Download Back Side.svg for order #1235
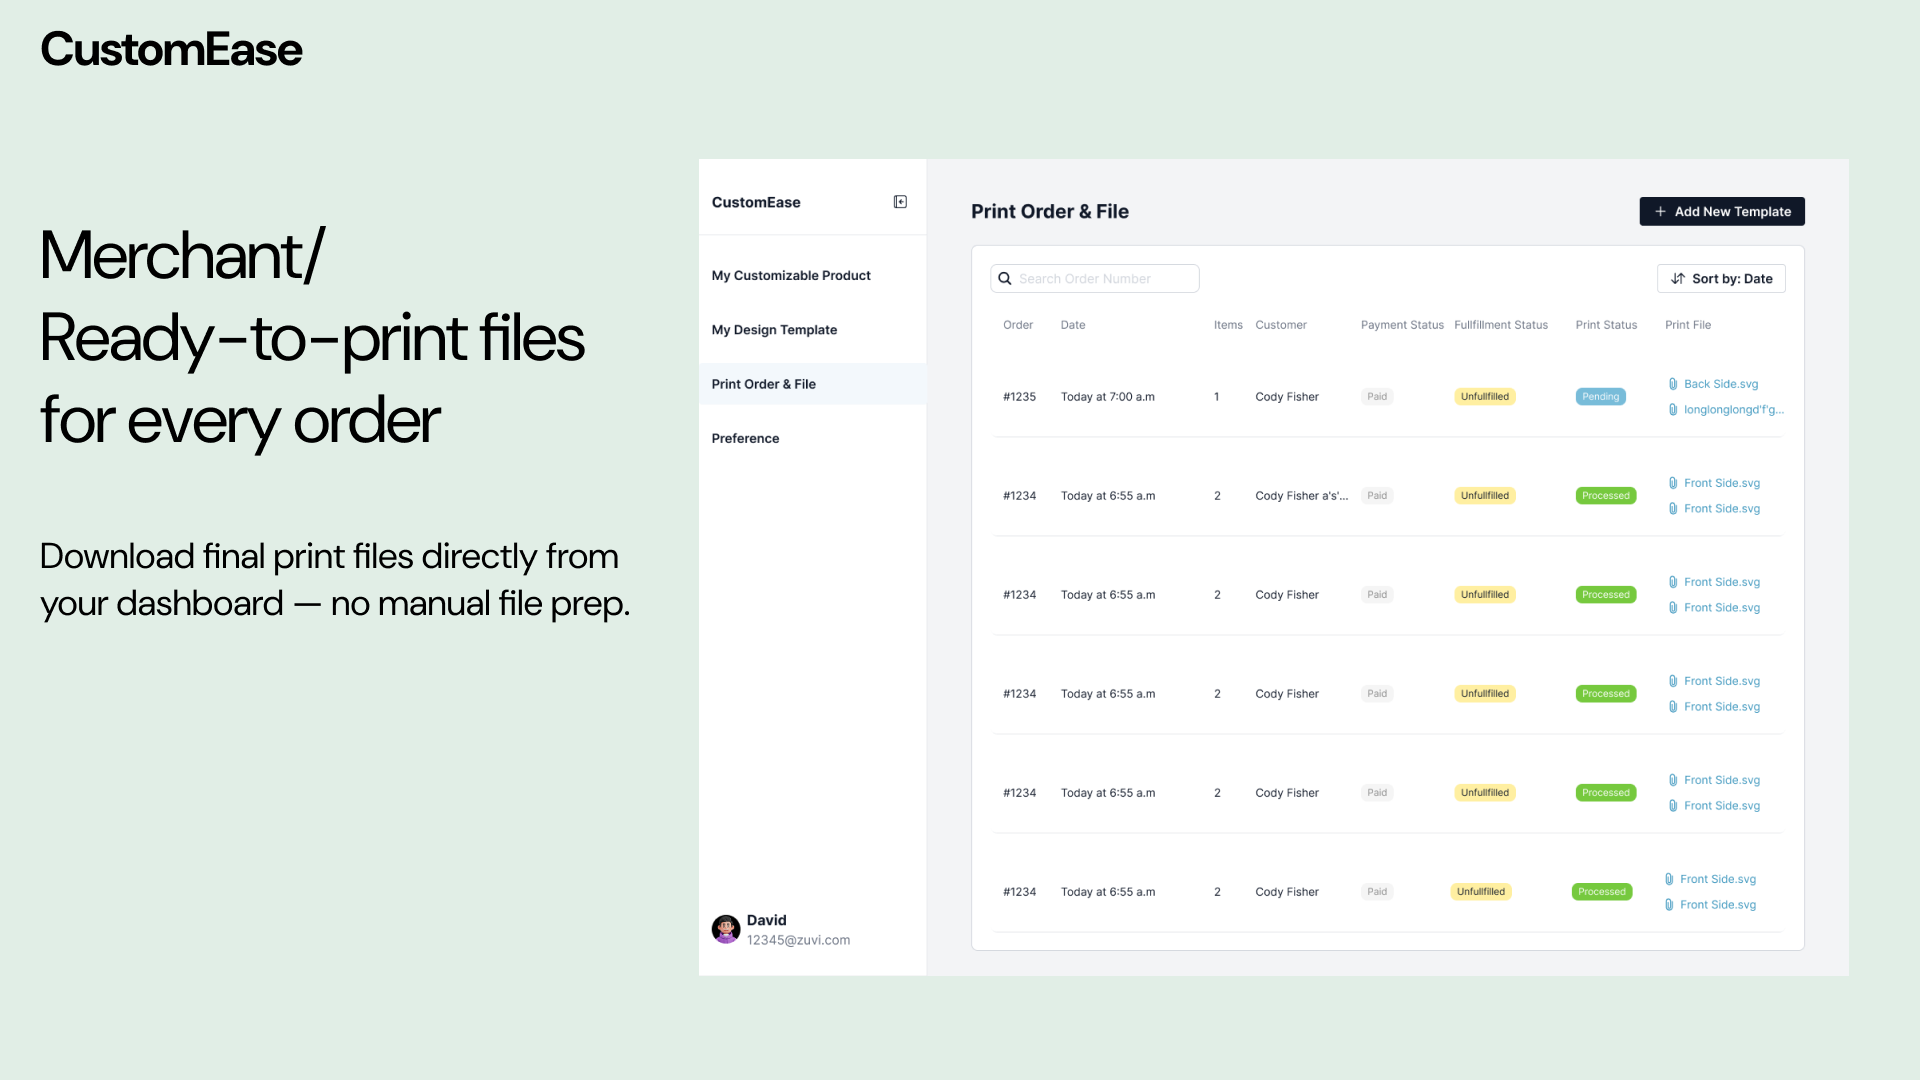 1721,383
